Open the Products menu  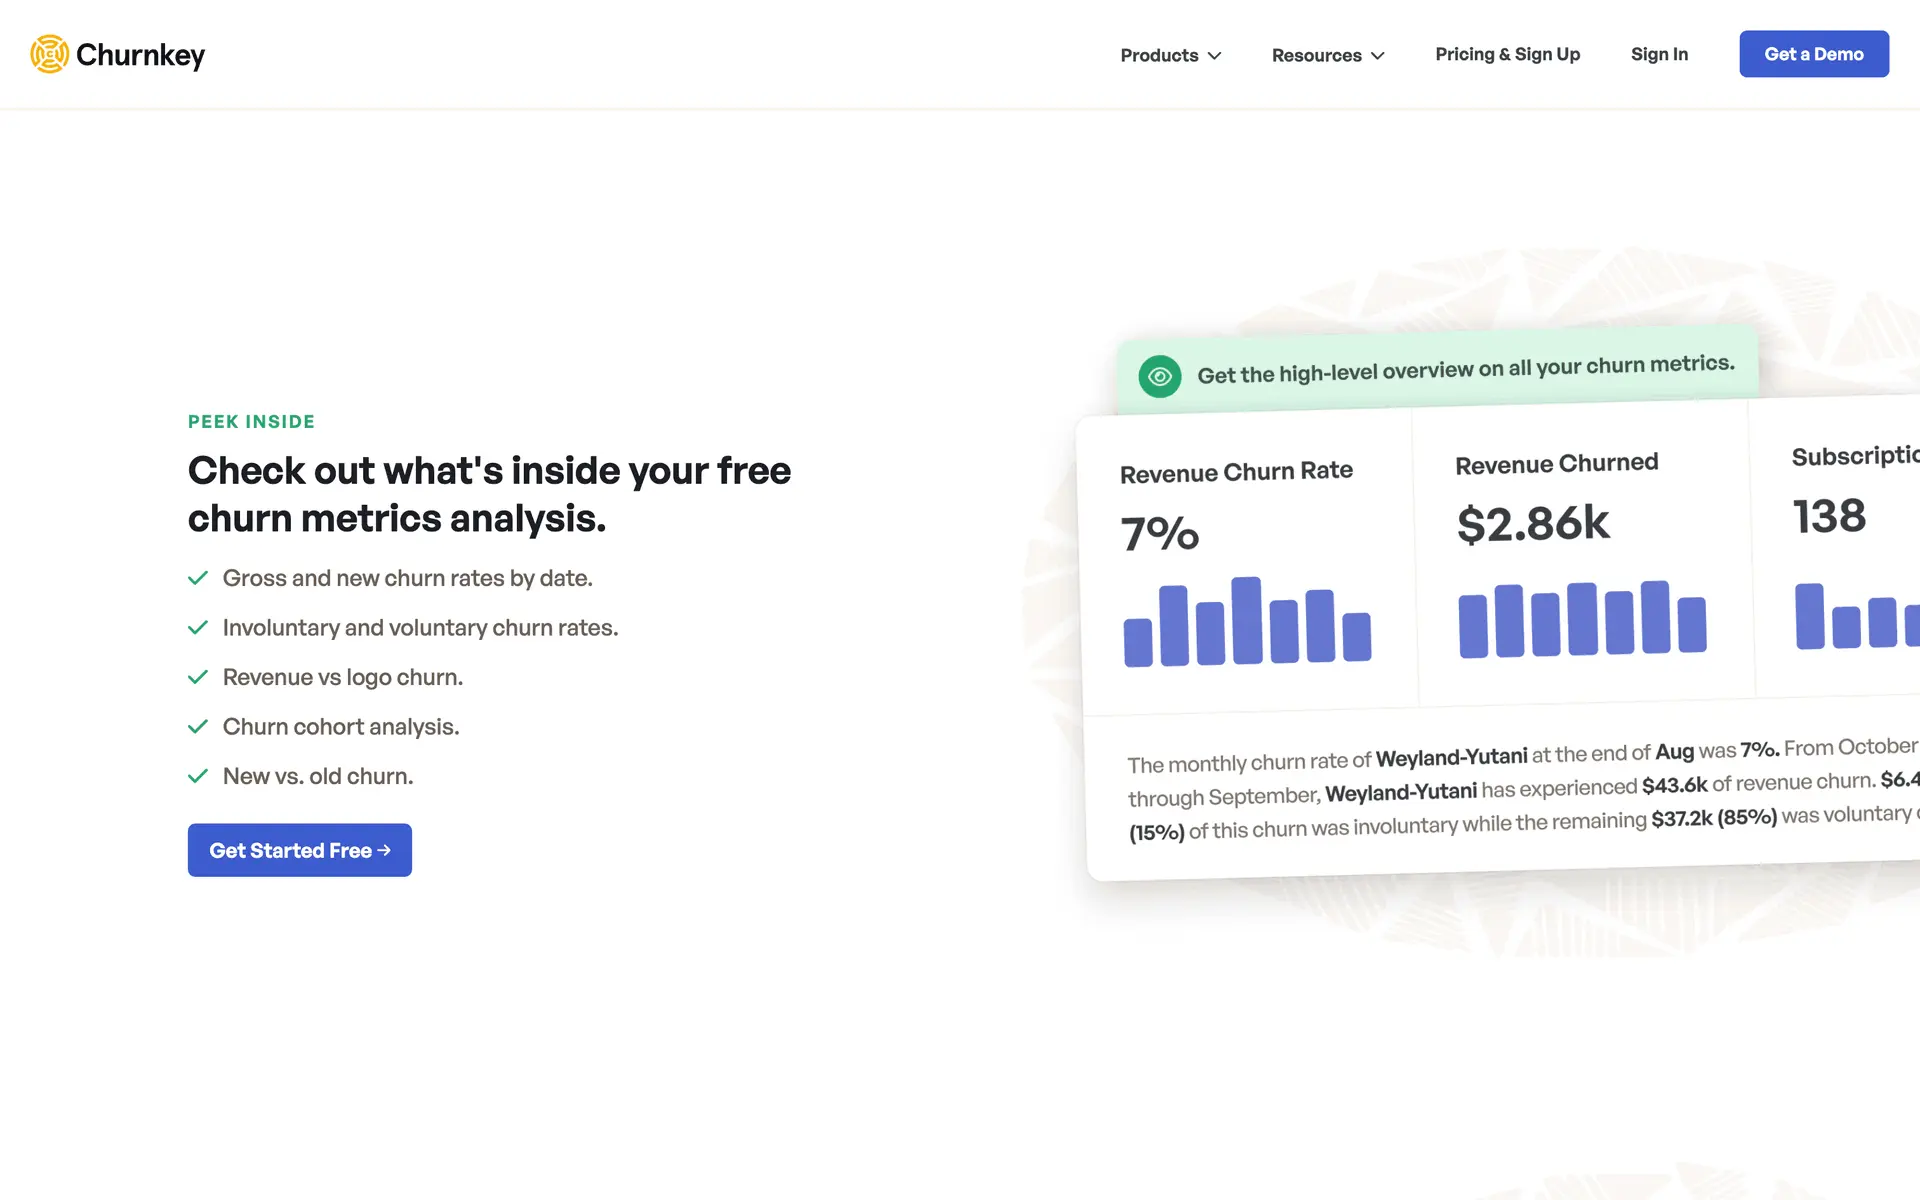point(1159,55)
